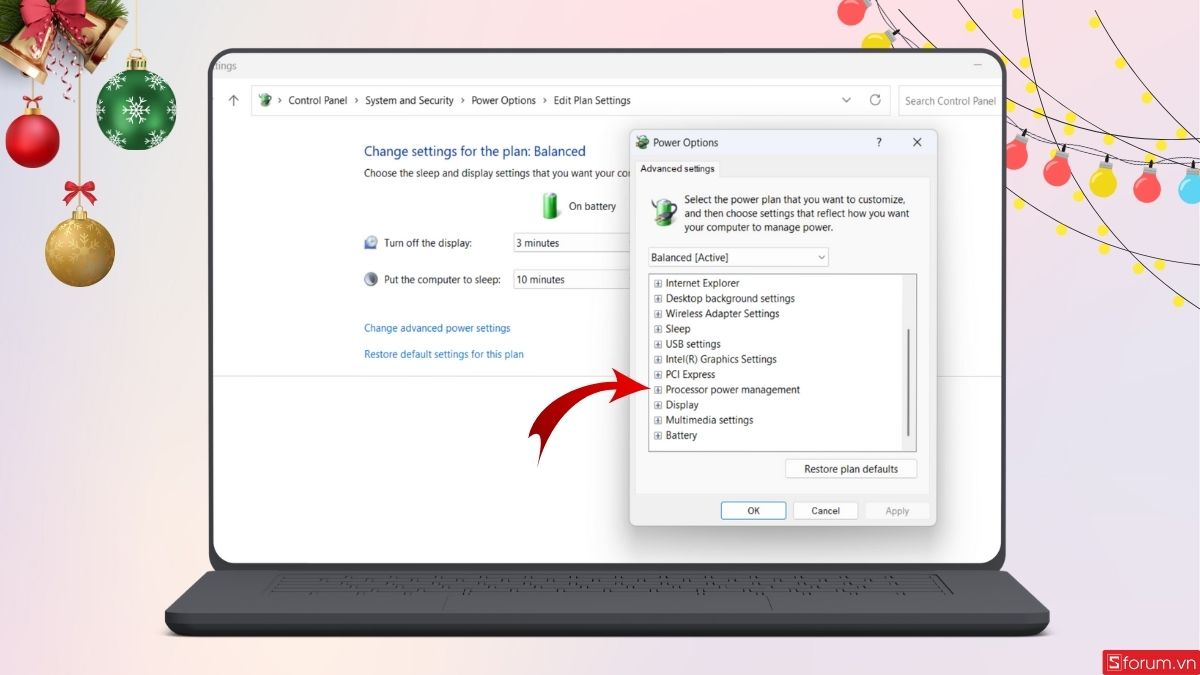The height and width of the screenshot is (675, 1200).
Task: Click the Control Panel window minimize button
Action: click(x=978, y=65)
